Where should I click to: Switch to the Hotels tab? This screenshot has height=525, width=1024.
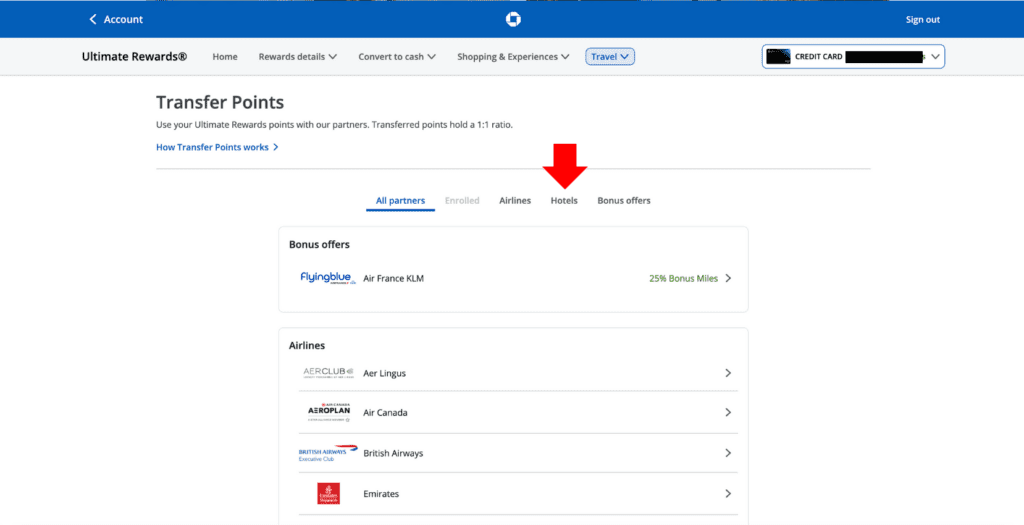tap(564, 200)
